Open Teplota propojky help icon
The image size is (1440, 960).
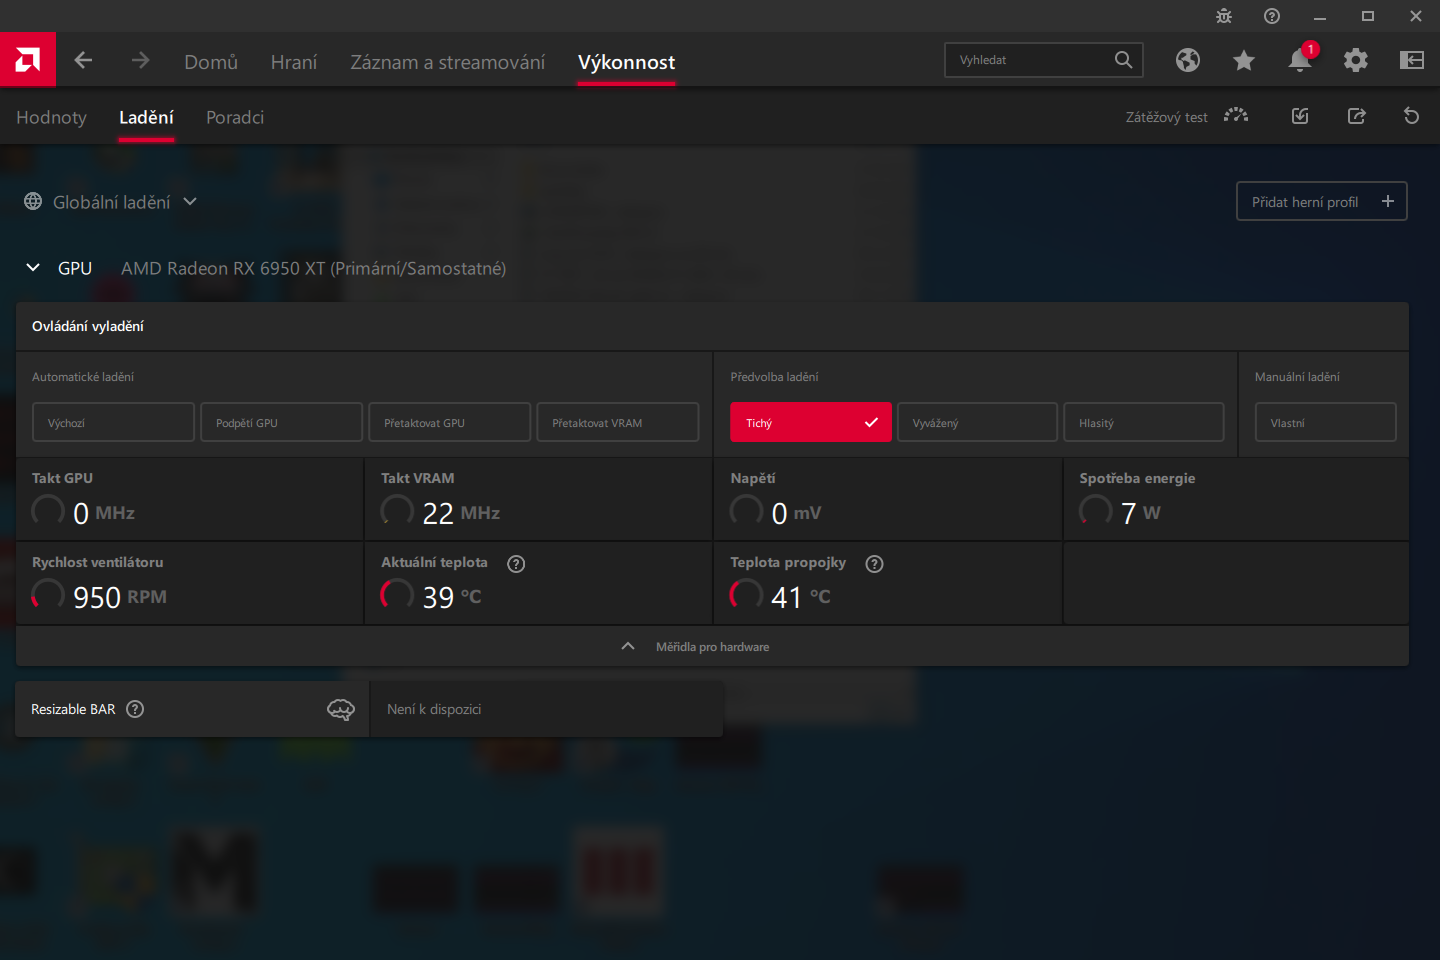pyautogui.click(x=874, y=564)
